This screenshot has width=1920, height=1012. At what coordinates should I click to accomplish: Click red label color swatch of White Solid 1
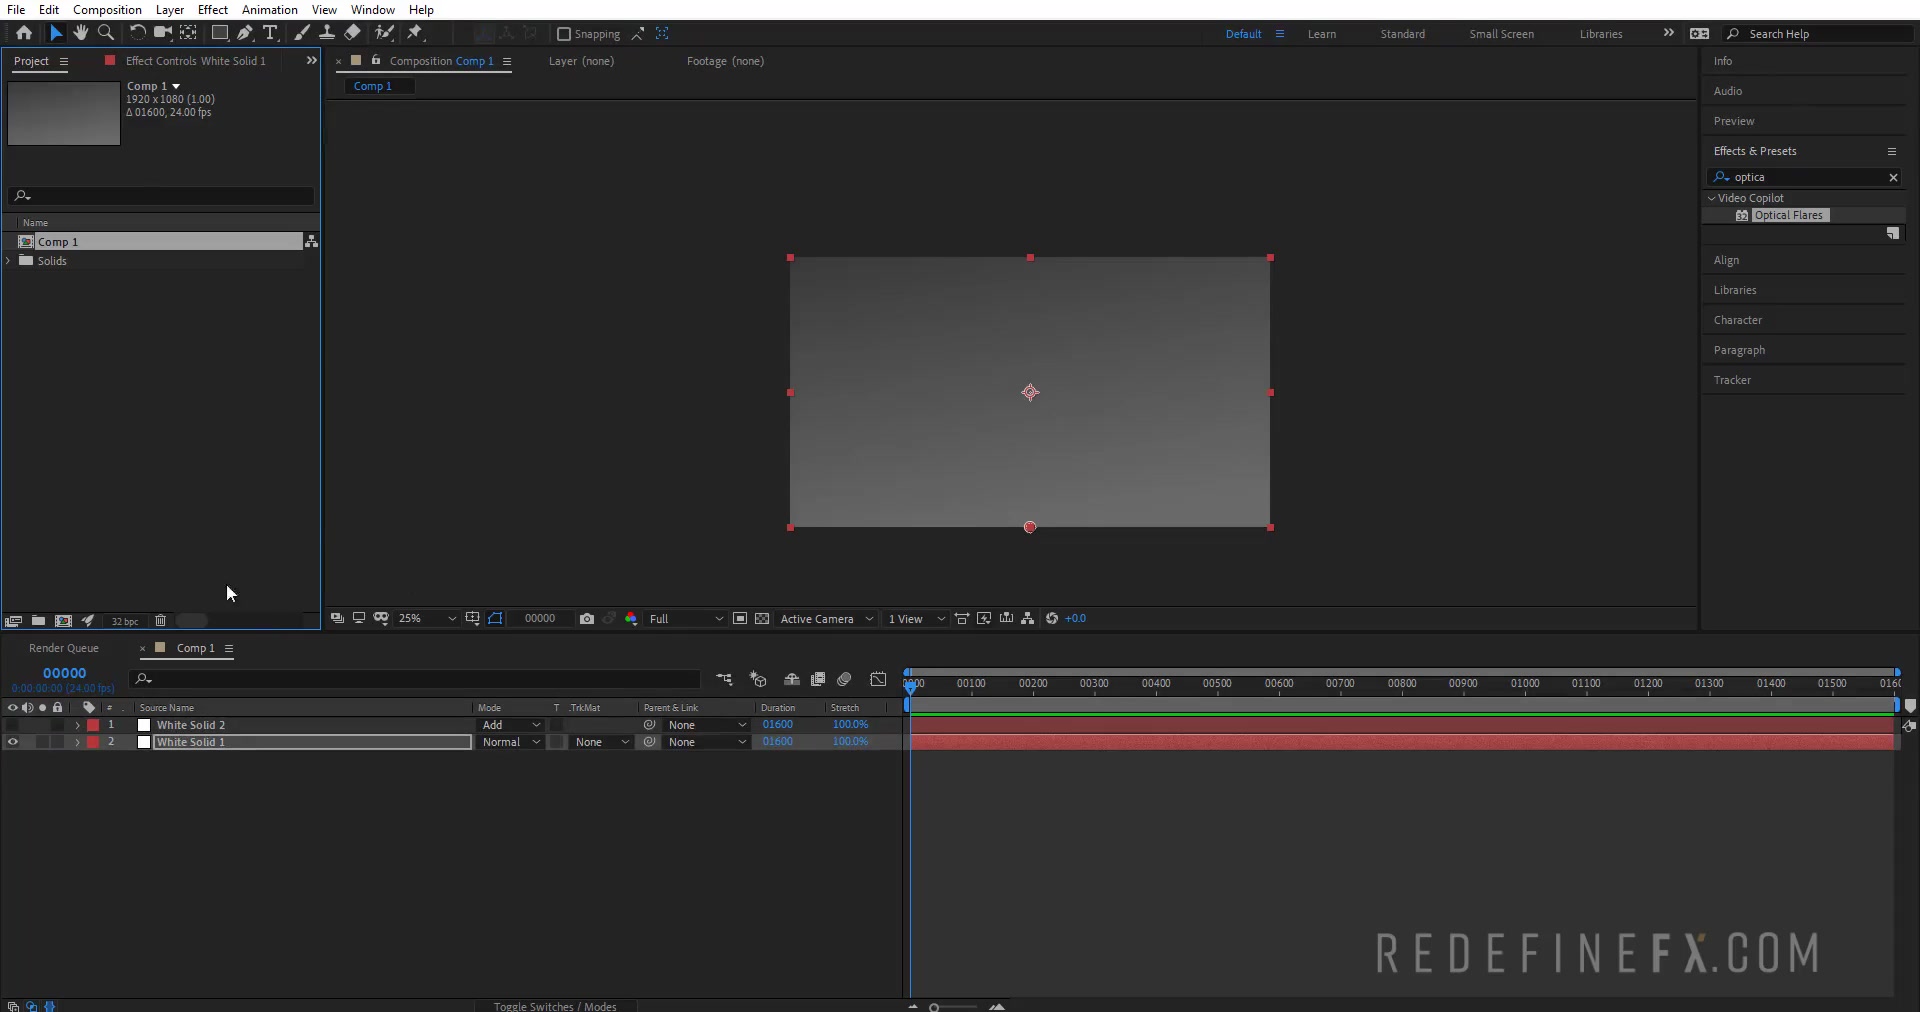coord(93,742)
